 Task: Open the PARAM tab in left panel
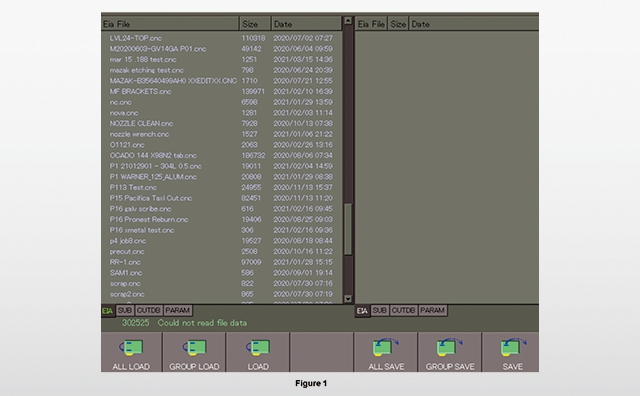click(x=178, y=310)
